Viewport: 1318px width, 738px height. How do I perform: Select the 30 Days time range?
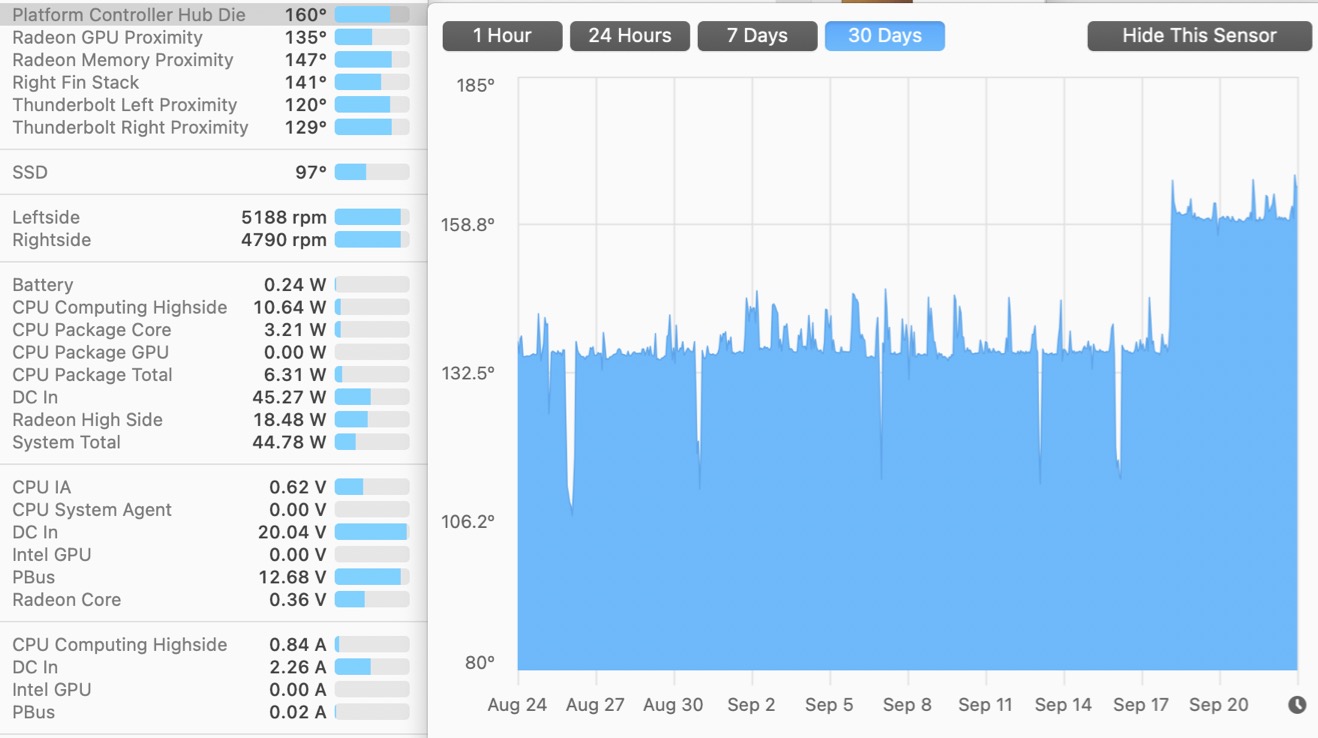[885, 36]
